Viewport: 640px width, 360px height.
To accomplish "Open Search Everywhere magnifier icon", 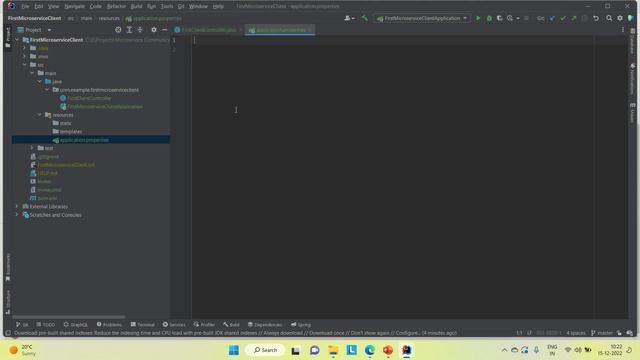I will [609, 18].
